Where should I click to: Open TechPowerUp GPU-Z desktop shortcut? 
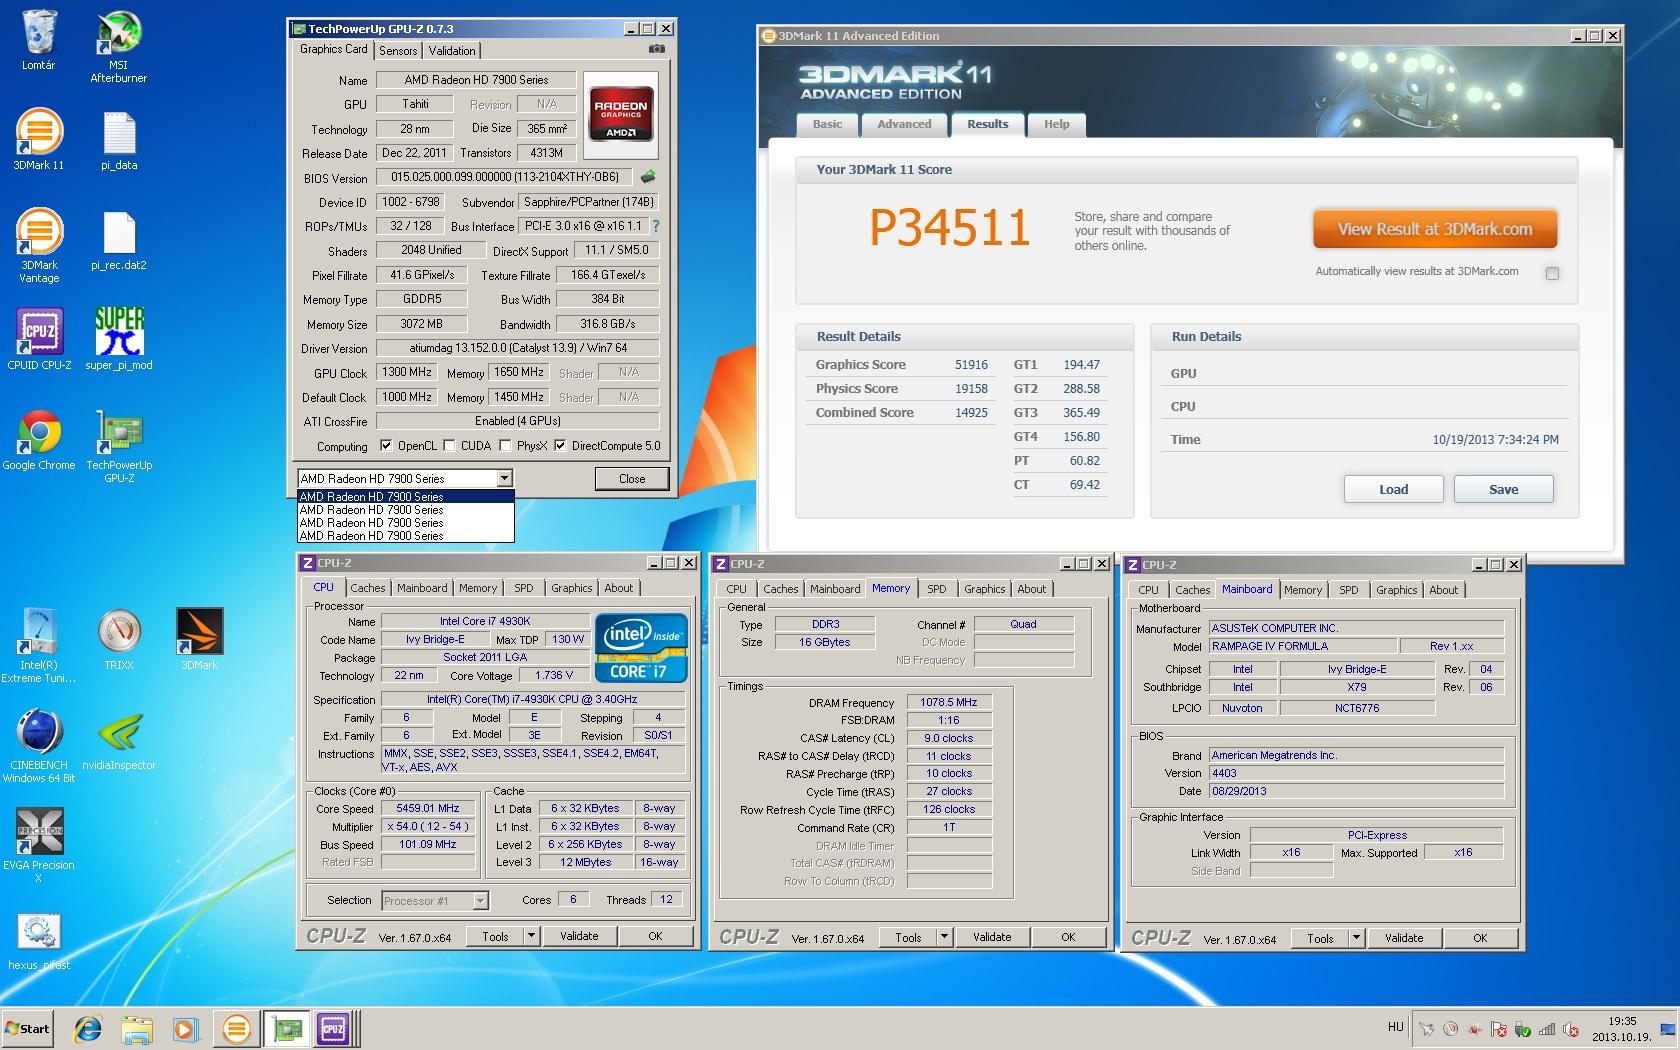click(119, 446)
